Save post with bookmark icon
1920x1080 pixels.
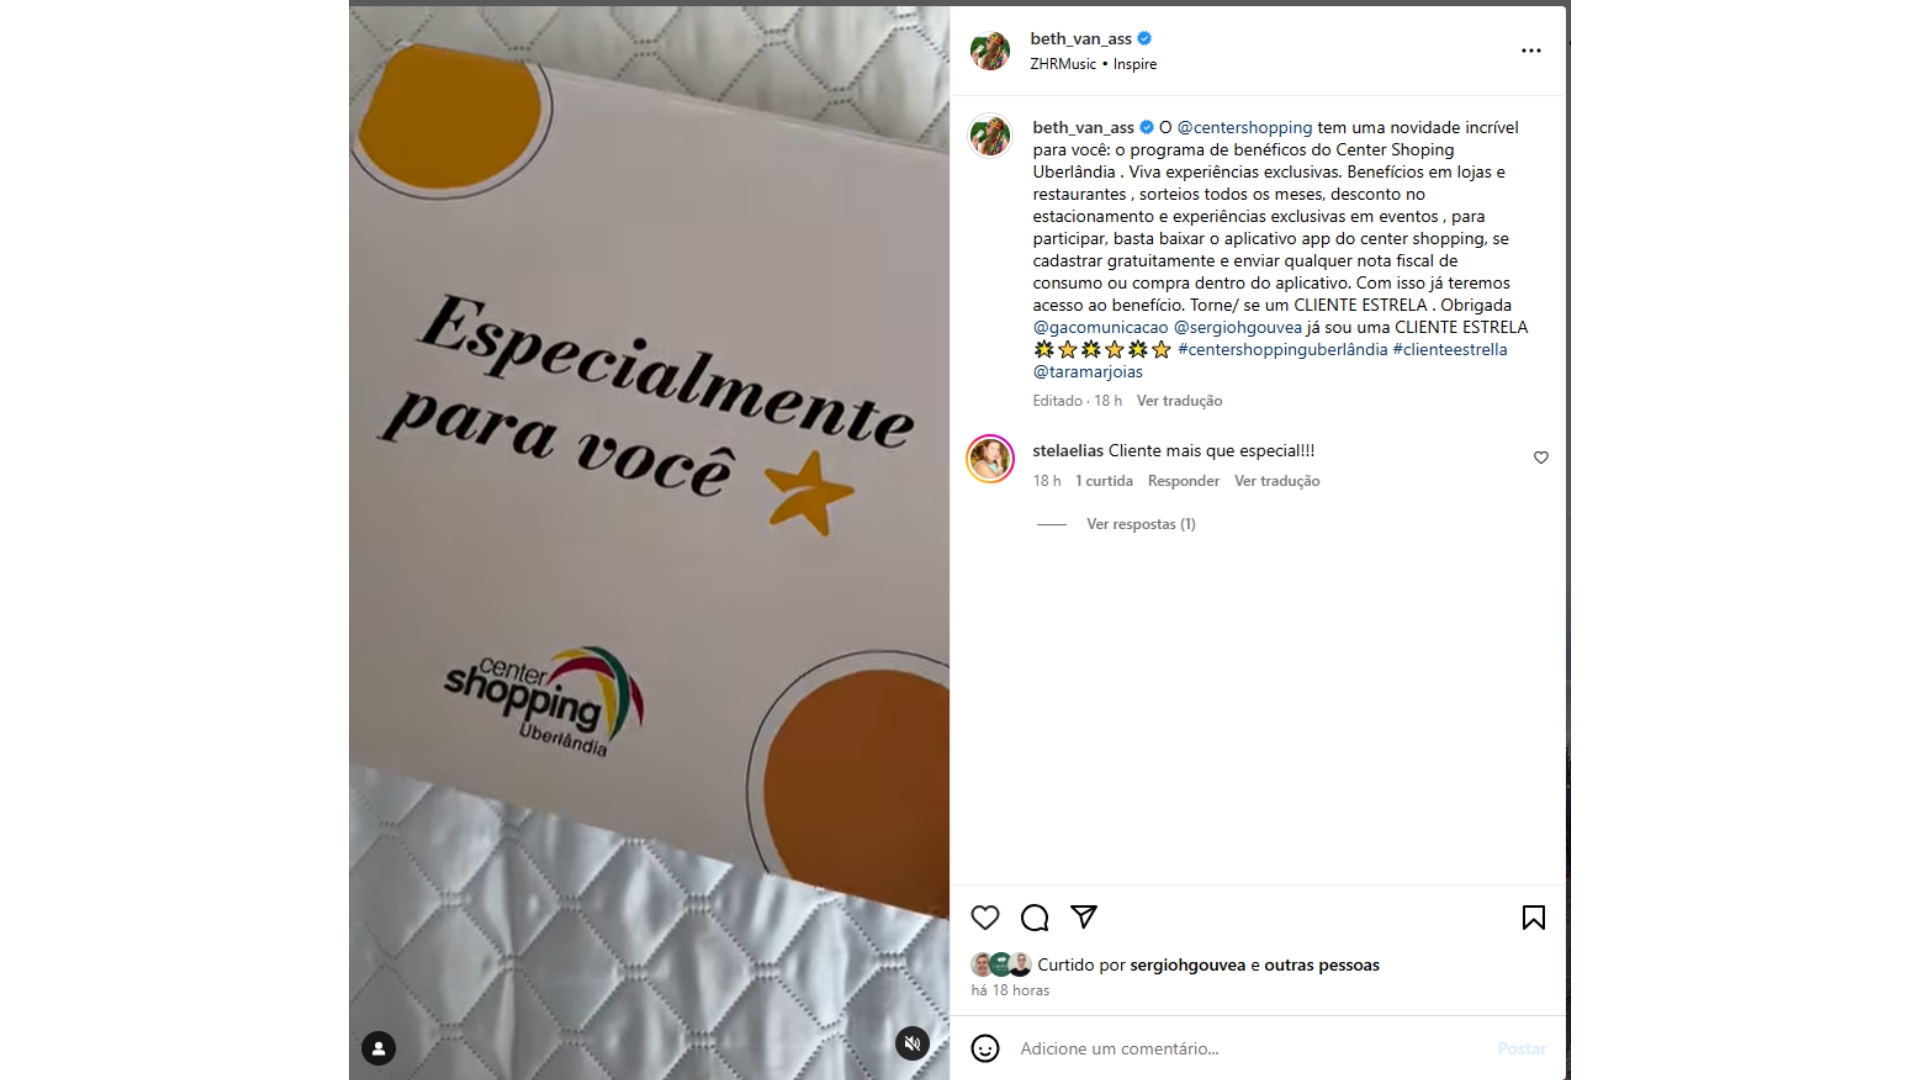tap(1533, 917)
